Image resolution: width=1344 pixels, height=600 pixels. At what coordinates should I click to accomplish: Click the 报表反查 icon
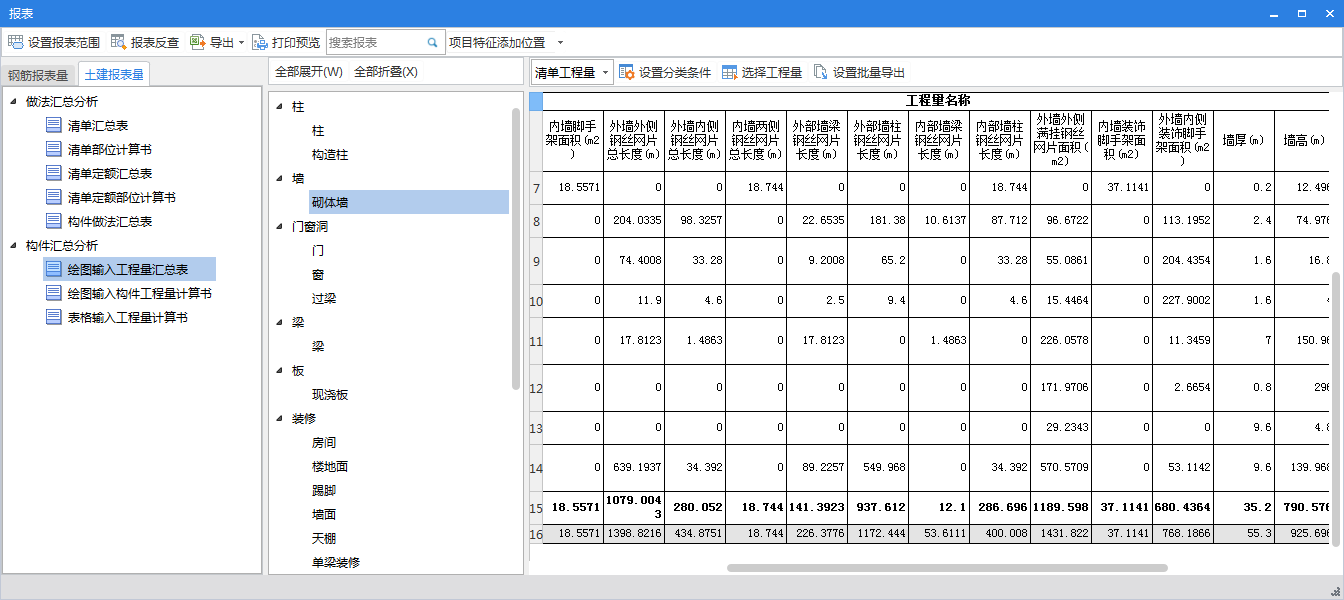click(x=118, y=42)
